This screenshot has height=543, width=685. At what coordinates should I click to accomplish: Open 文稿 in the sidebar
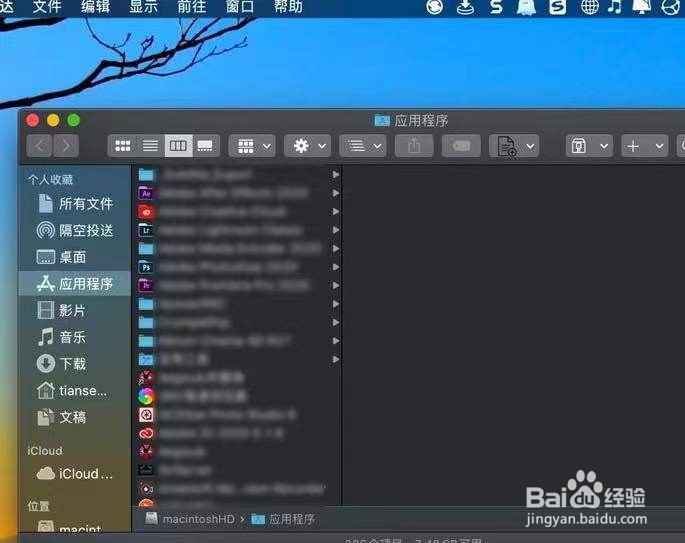pos(61,417)
